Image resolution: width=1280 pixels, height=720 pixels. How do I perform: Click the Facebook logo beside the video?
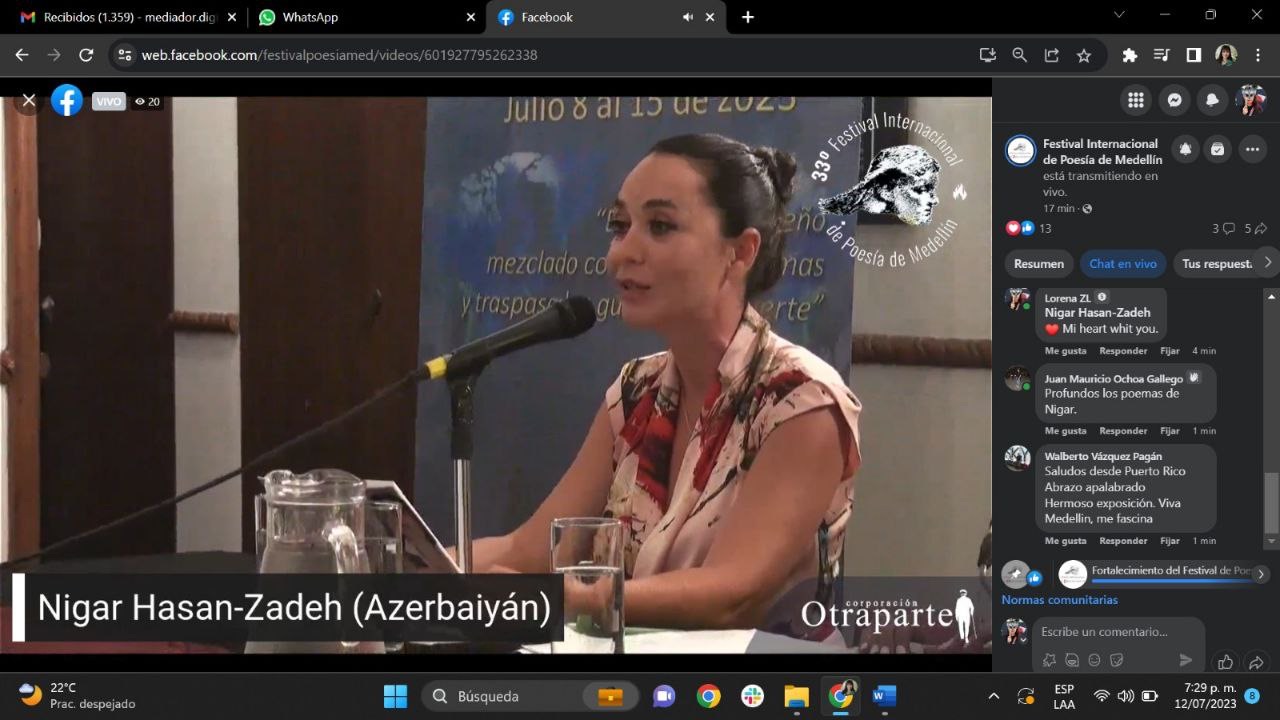pyautogui.click(x=67, y=100)
